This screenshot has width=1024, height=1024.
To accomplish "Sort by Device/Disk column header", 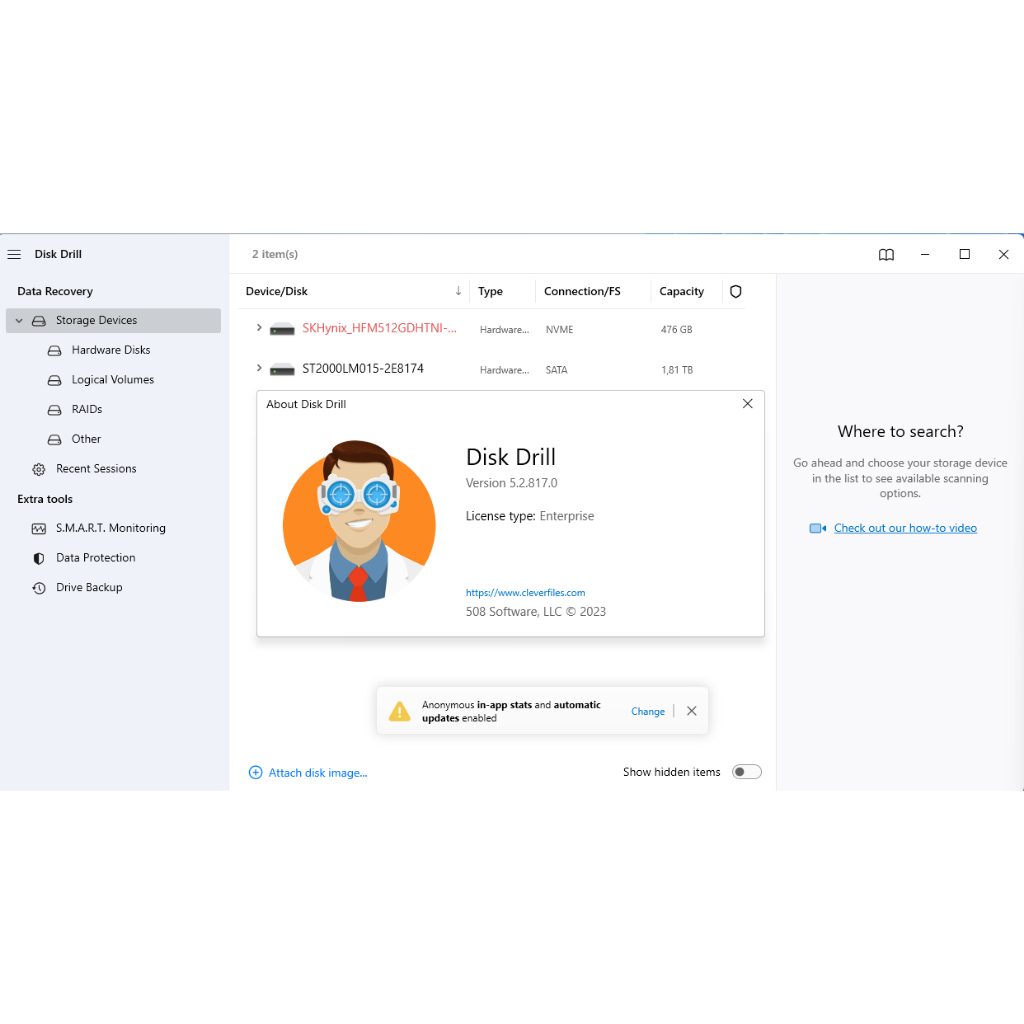I will pos(276,291).
